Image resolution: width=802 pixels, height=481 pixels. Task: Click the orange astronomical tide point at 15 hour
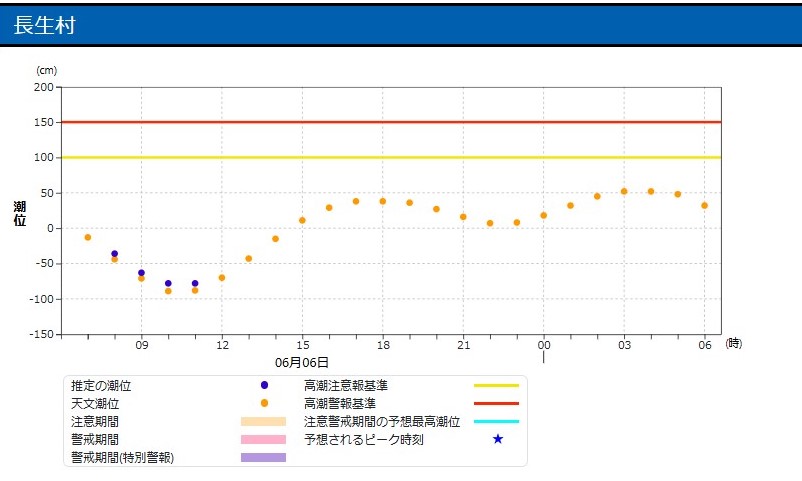pos(302,220)
